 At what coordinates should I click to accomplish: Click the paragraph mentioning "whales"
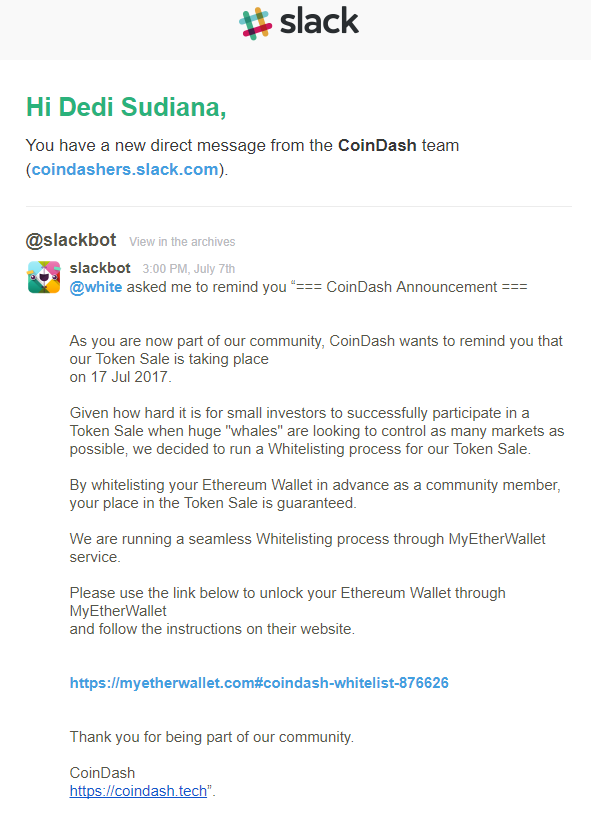point(317,431)
